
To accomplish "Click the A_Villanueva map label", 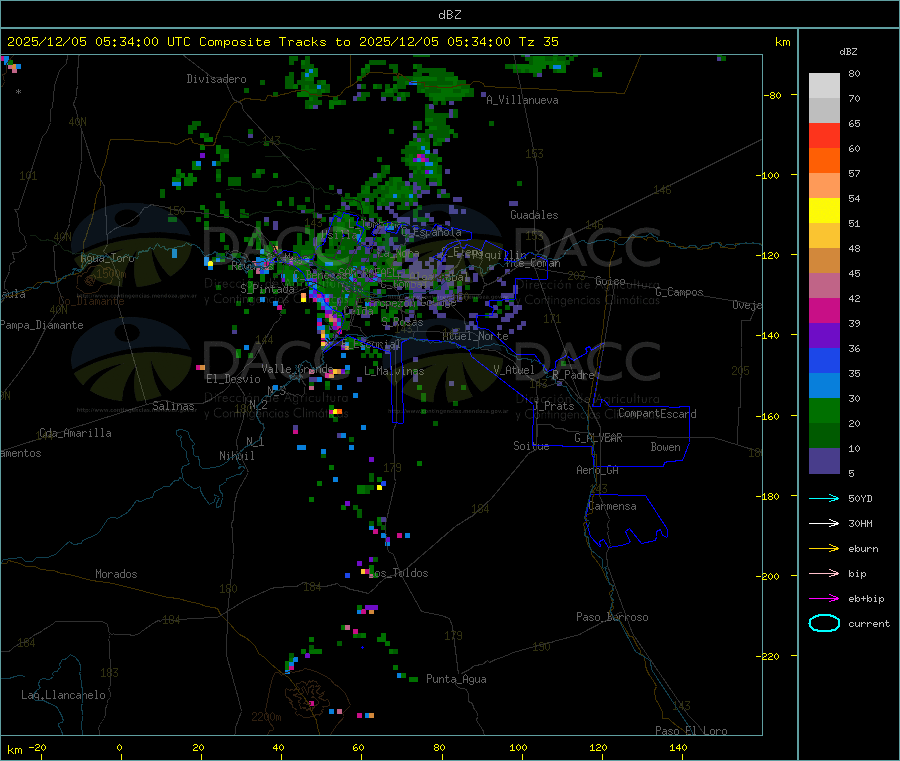I will click(x=522, y=100).
